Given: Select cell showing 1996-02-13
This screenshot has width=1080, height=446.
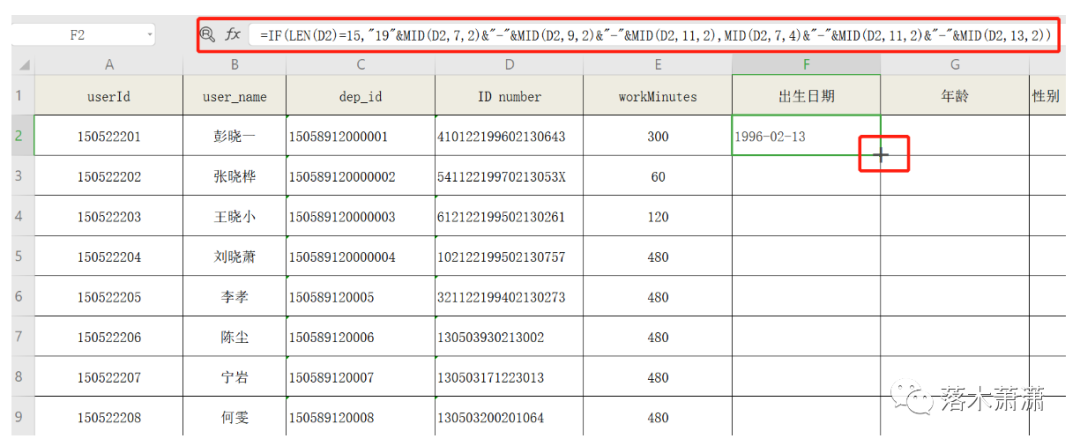Looking at the screenshot, I should pos(807,136).
